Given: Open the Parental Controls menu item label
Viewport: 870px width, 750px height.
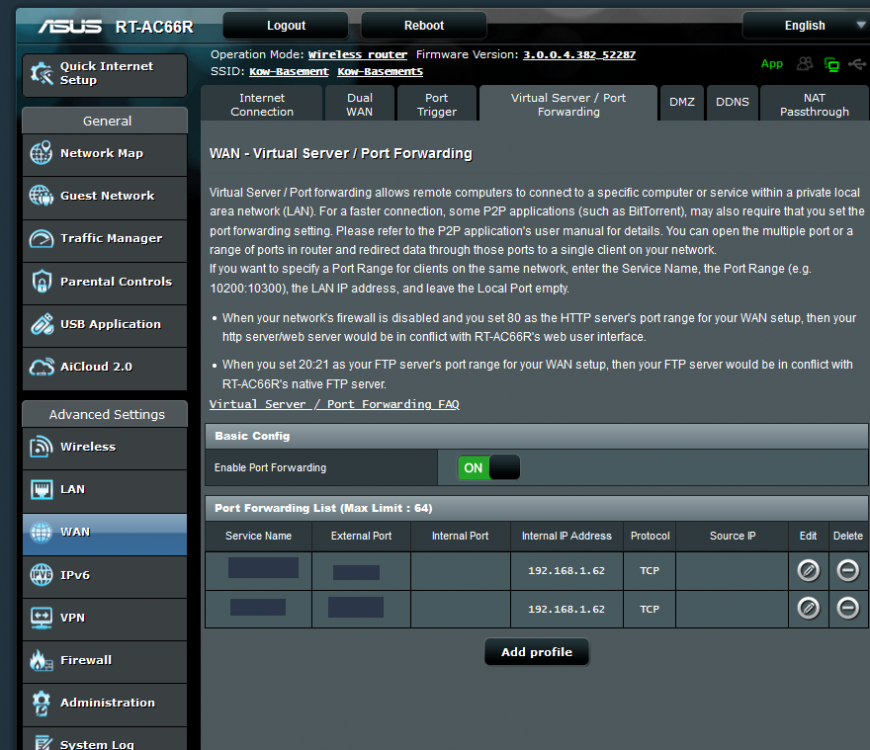Looking at the screenshot, I should pos(116,281).
